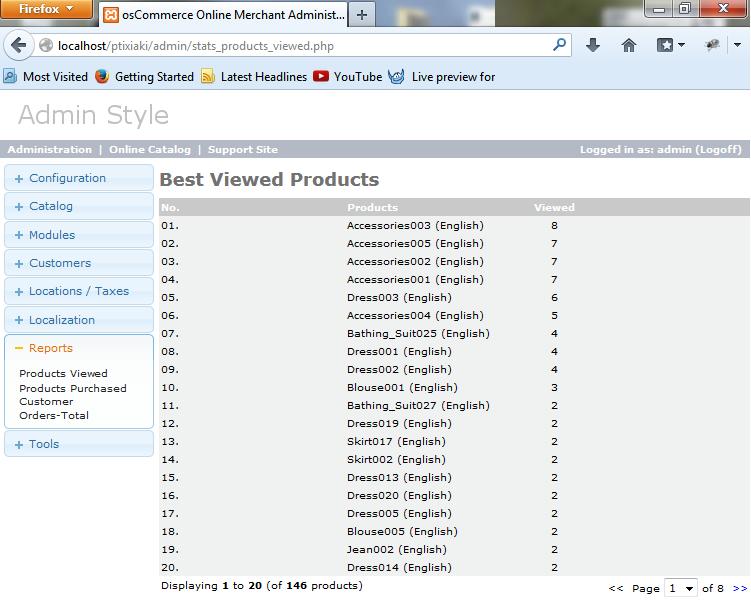
Task: Collapse the Reports menu section
Action: (x=79, y=348)
